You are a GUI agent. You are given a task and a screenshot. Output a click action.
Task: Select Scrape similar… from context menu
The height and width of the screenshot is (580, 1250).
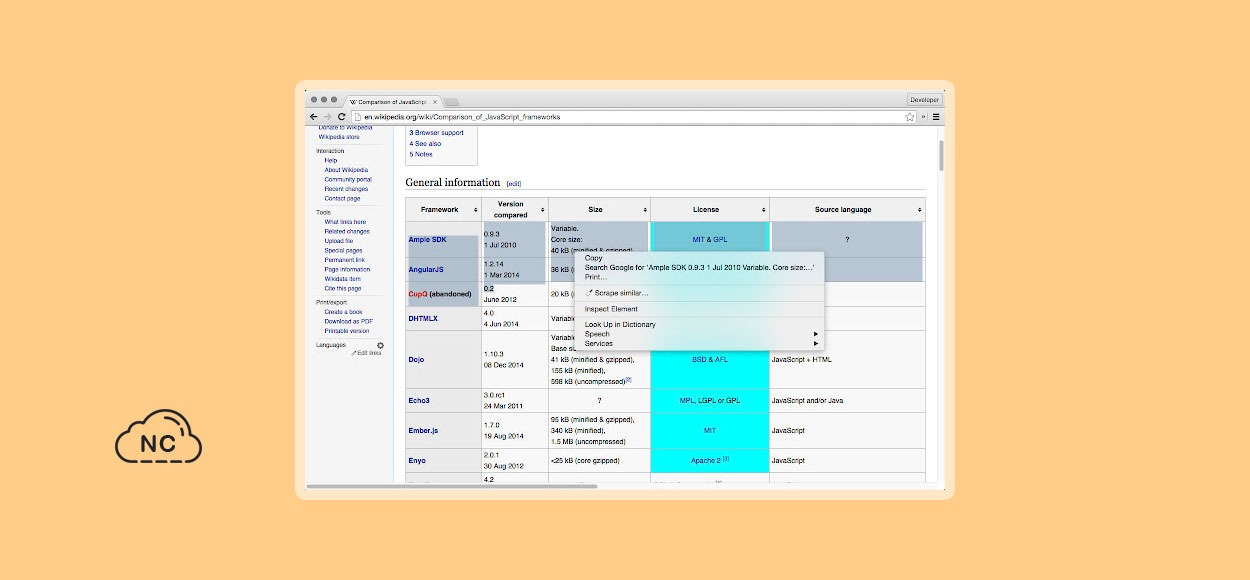[699, 292]
